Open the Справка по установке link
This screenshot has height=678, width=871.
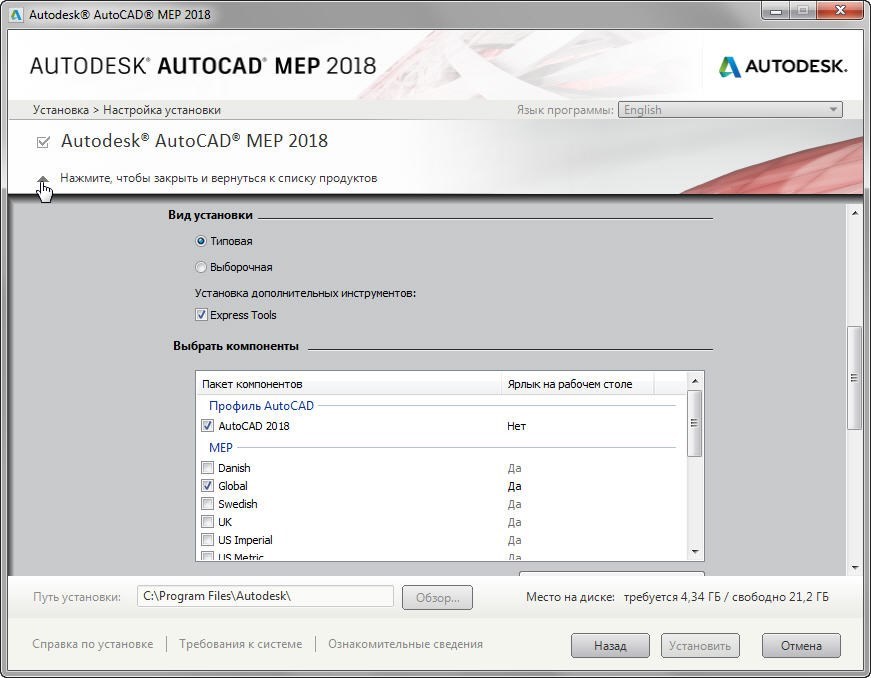93,644
